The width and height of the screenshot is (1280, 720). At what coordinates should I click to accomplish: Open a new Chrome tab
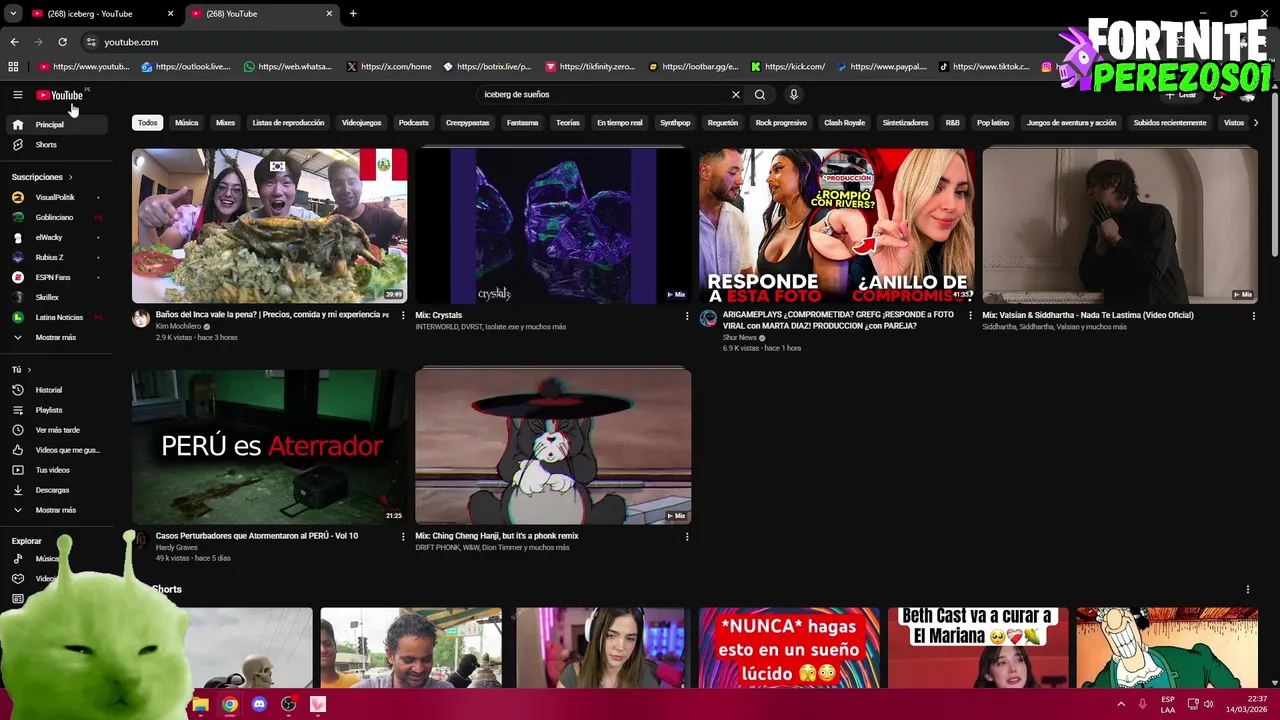tap(353, 14)
